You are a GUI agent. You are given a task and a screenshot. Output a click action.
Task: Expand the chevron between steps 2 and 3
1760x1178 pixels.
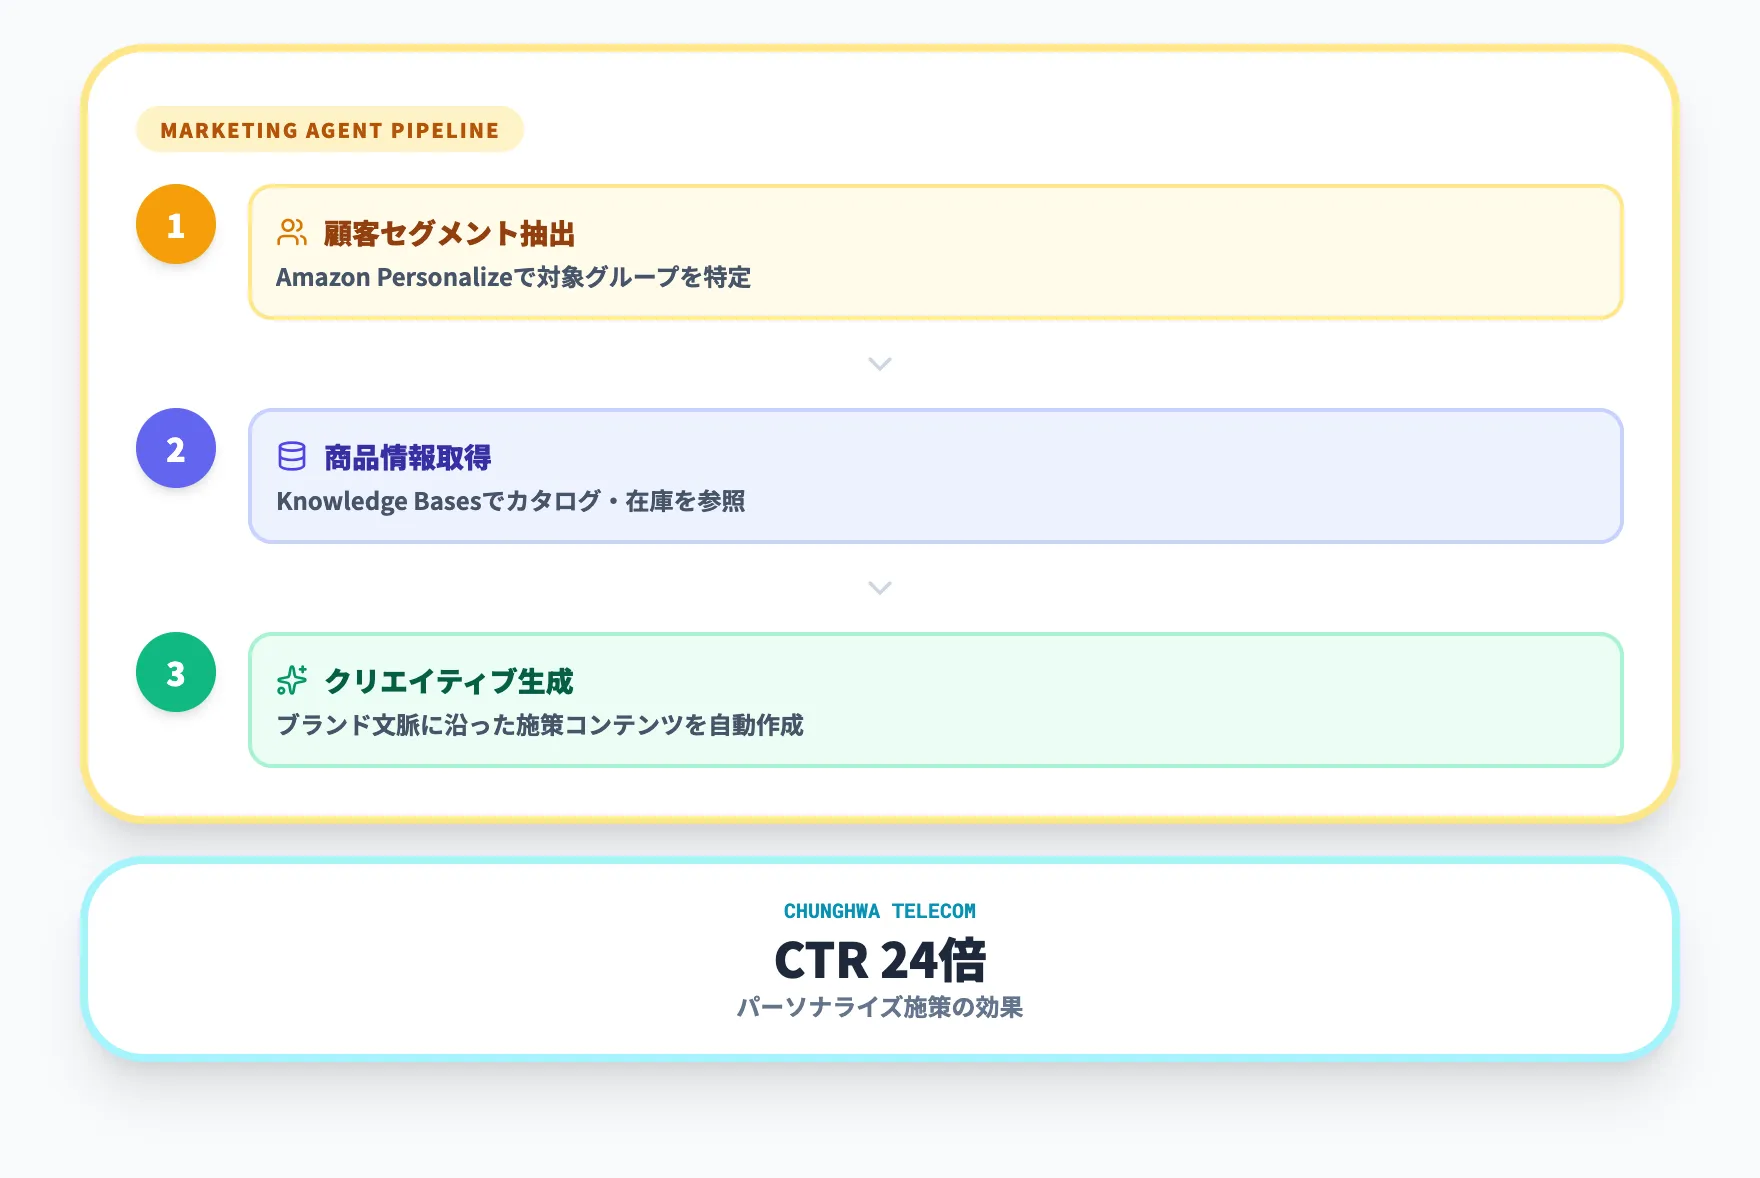pos(880,588)
